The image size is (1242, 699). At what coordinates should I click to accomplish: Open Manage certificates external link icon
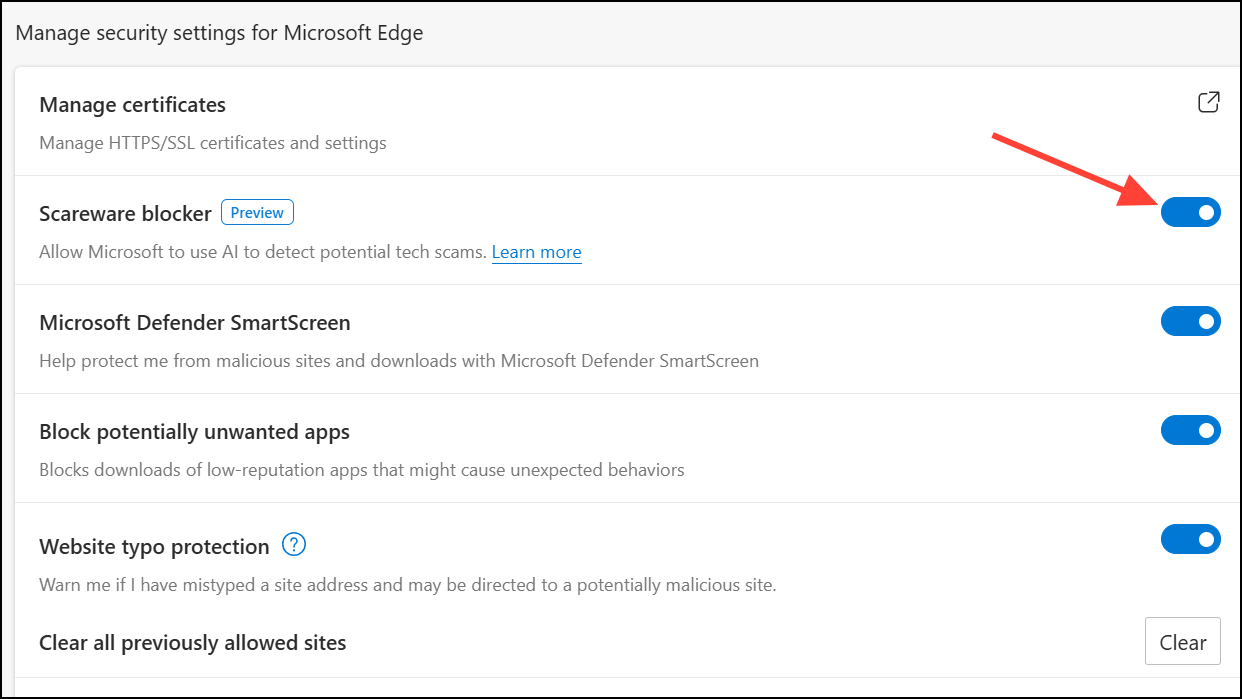tap(1208, 102)
